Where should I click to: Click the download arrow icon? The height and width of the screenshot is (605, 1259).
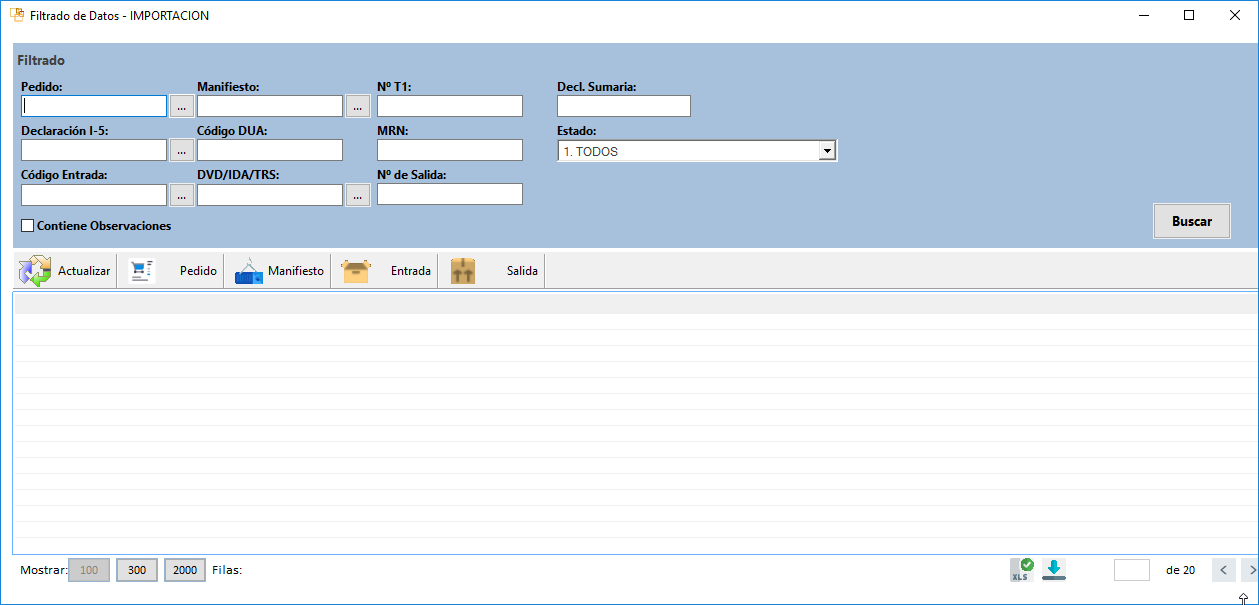point(1054,570)
